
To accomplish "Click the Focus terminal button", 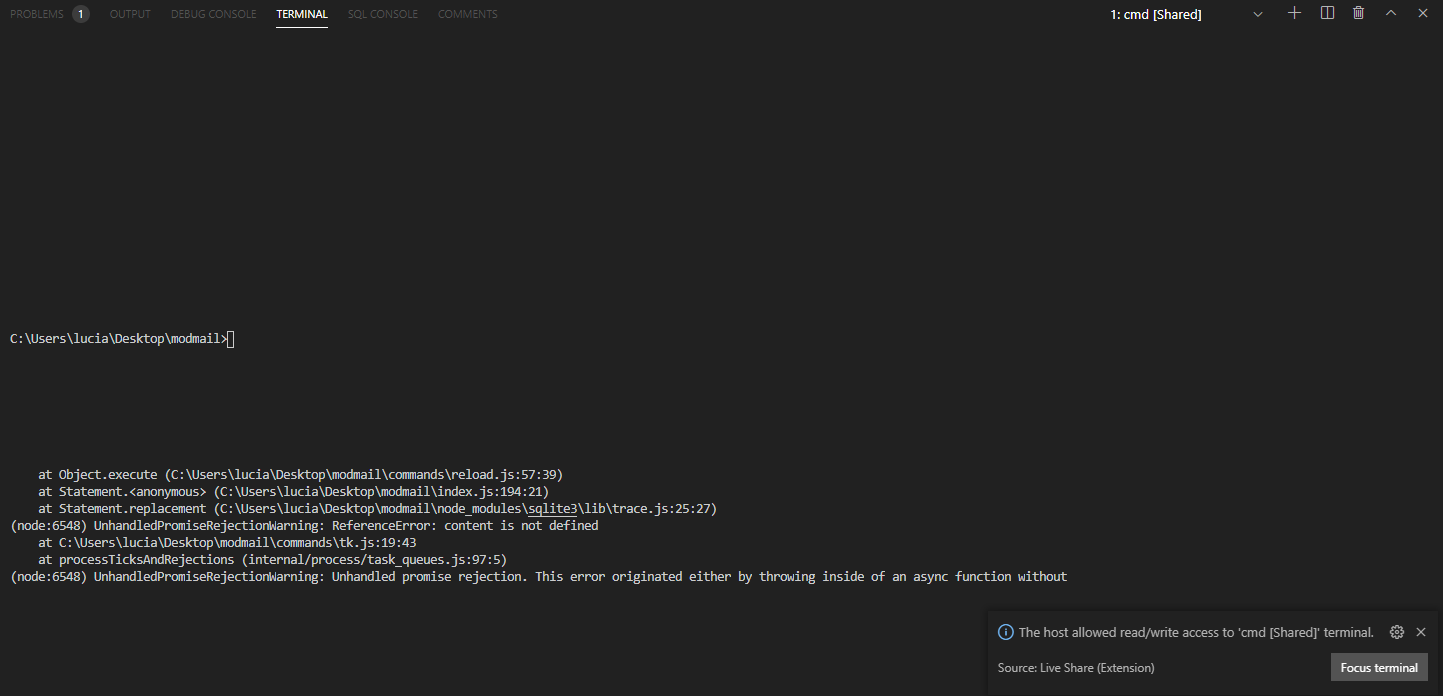I will [1379, 667].
